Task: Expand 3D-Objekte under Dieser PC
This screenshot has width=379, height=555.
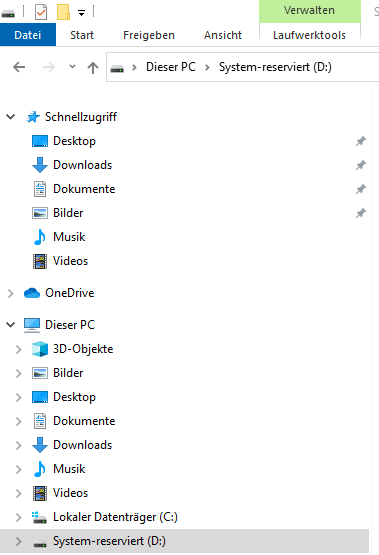Action: [x=19, y=349]
